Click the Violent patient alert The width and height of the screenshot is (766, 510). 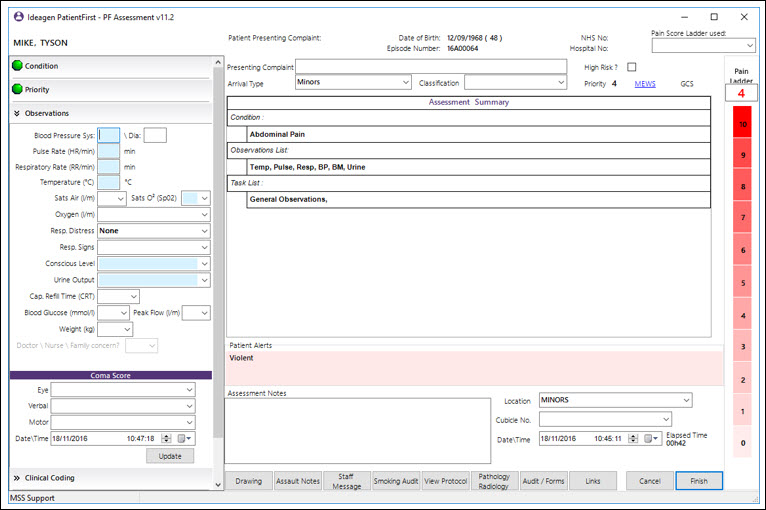tap(241, 358)
